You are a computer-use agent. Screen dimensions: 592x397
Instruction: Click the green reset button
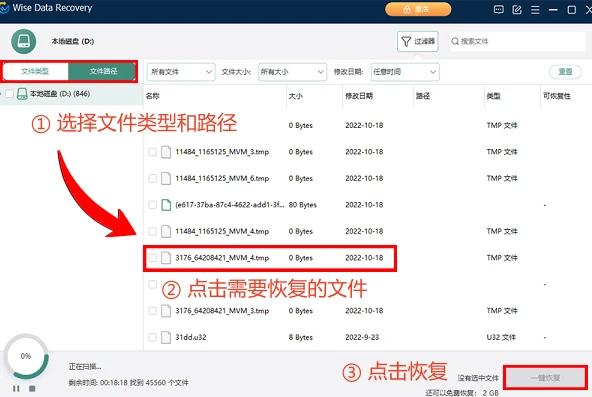pyautogui.click(x=565, y=71)
